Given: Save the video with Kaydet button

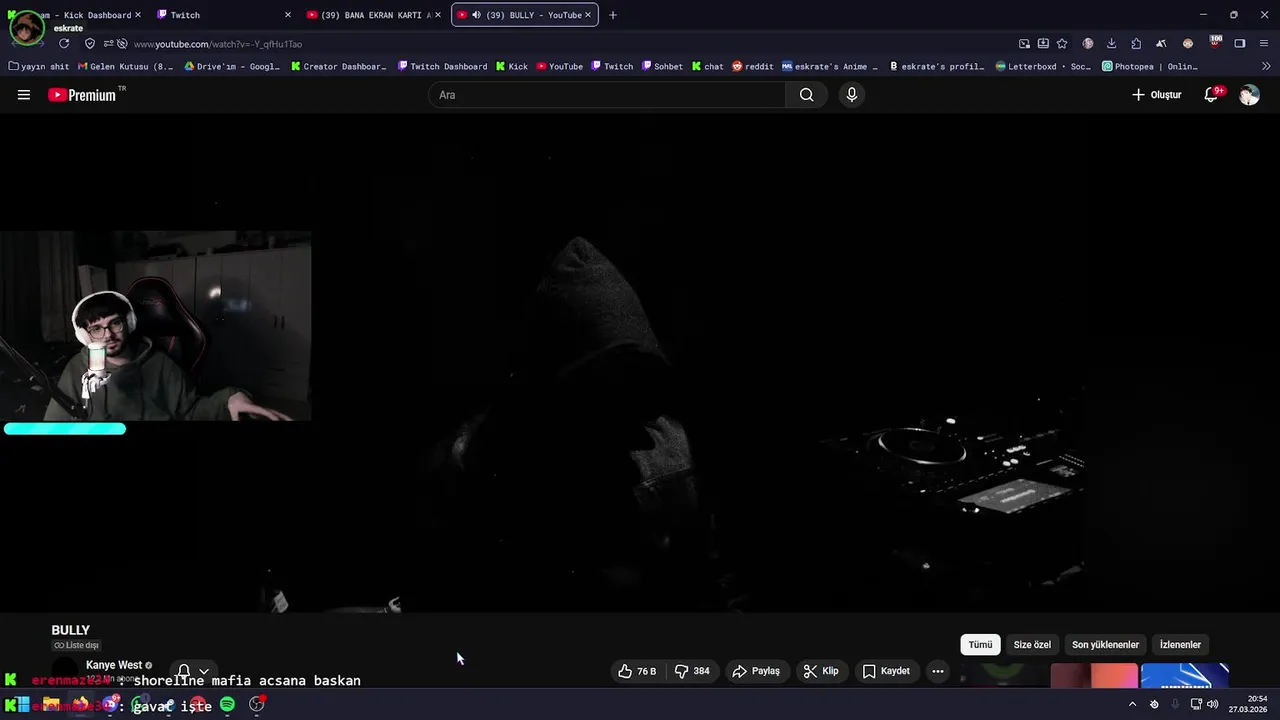Looking at the screenshot, I should tap(886, 671).
